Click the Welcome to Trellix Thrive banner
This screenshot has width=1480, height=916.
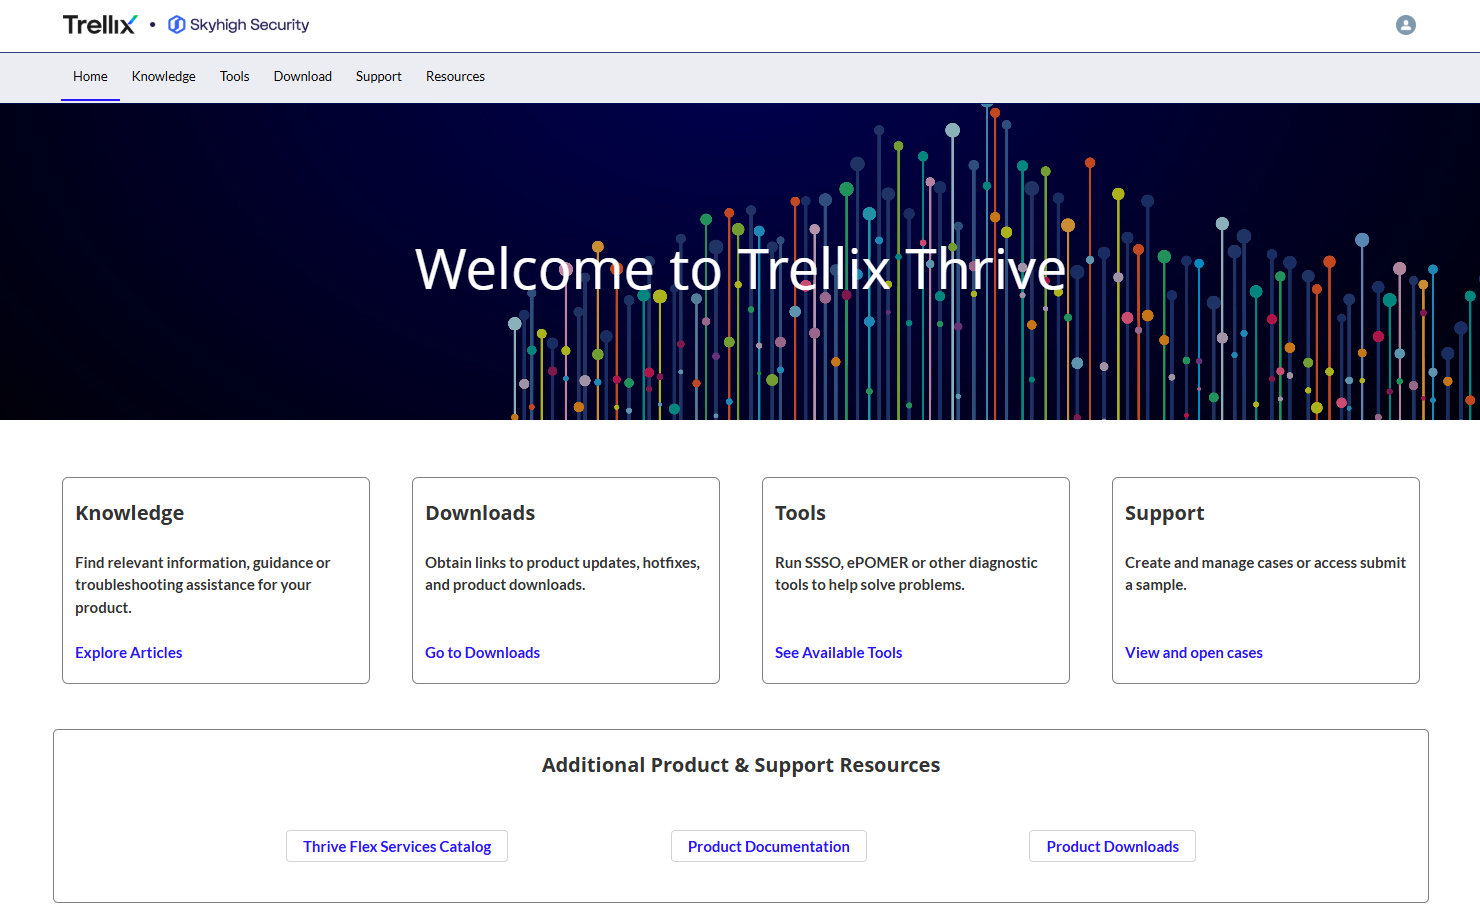pyautogui.click(x=740, y=268)
